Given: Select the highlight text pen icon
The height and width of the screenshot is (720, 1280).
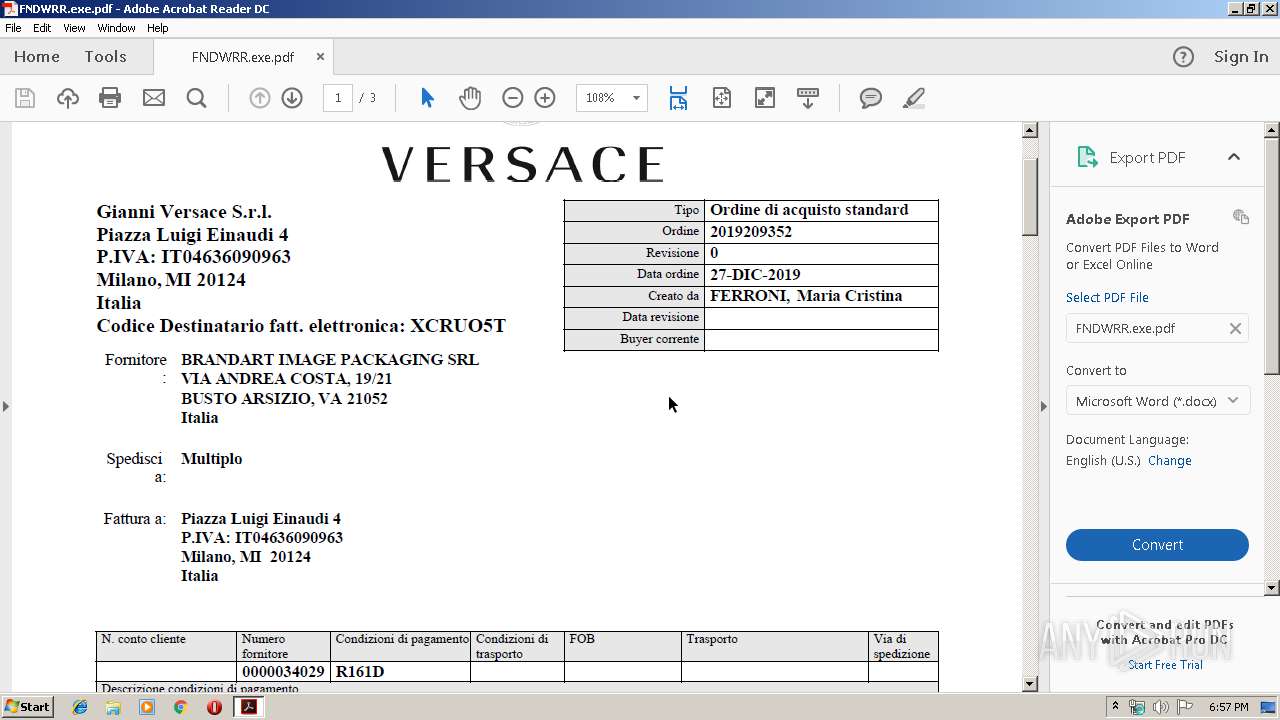Looking at the screenshot, I should (x=913, y=98).
